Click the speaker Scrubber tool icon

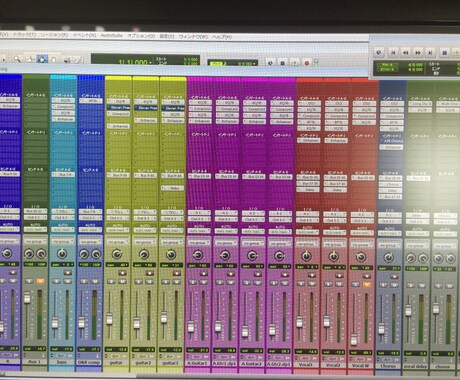click(67, 60)
